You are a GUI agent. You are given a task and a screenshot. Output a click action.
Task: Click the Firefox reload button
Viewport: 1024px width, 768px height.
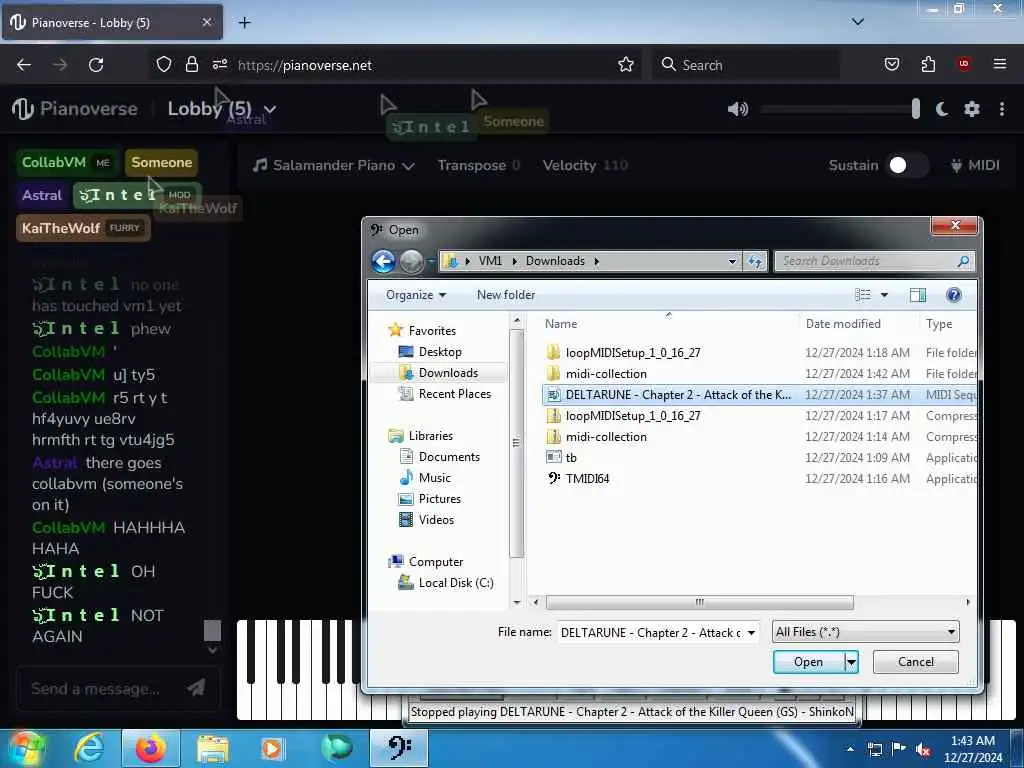point(96,65)
